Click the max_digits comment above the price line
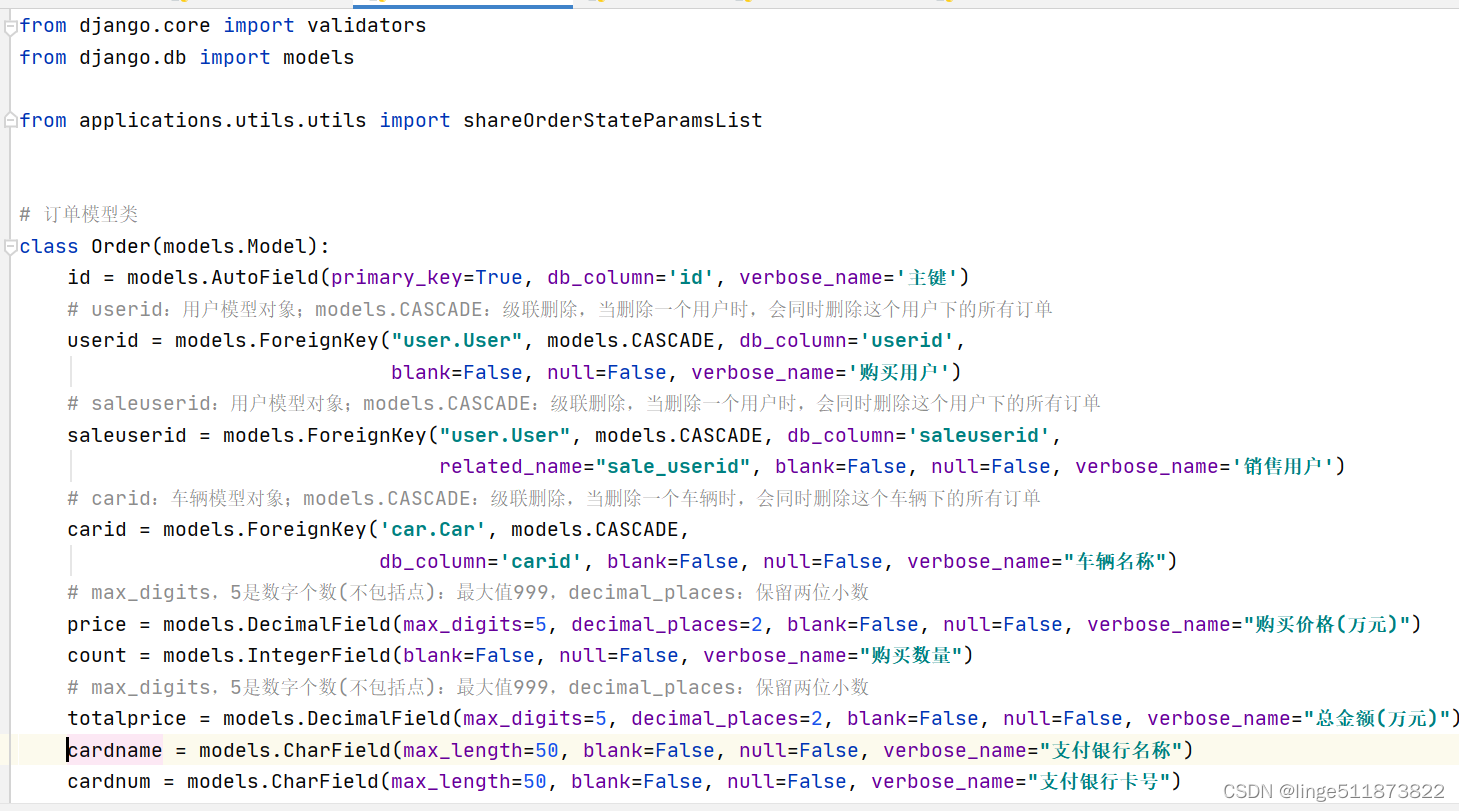 (x=468, y=593)
